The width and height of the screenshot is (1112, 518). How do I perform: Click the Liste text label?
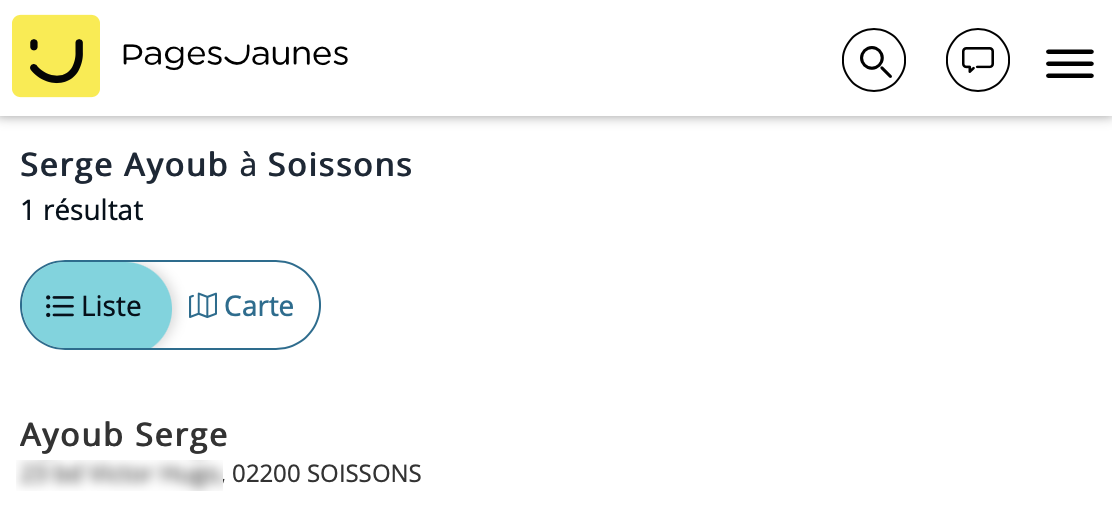coord(111,306)
